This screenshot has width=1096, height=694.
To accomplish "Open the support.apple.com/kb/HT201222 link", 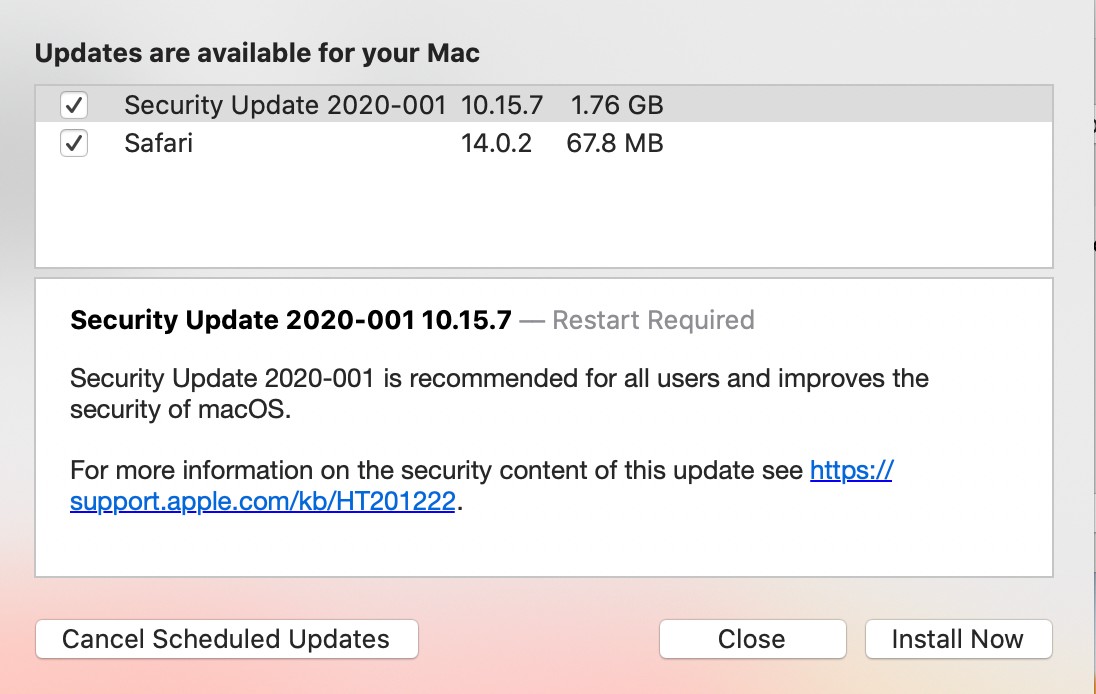I will [263, 502].
